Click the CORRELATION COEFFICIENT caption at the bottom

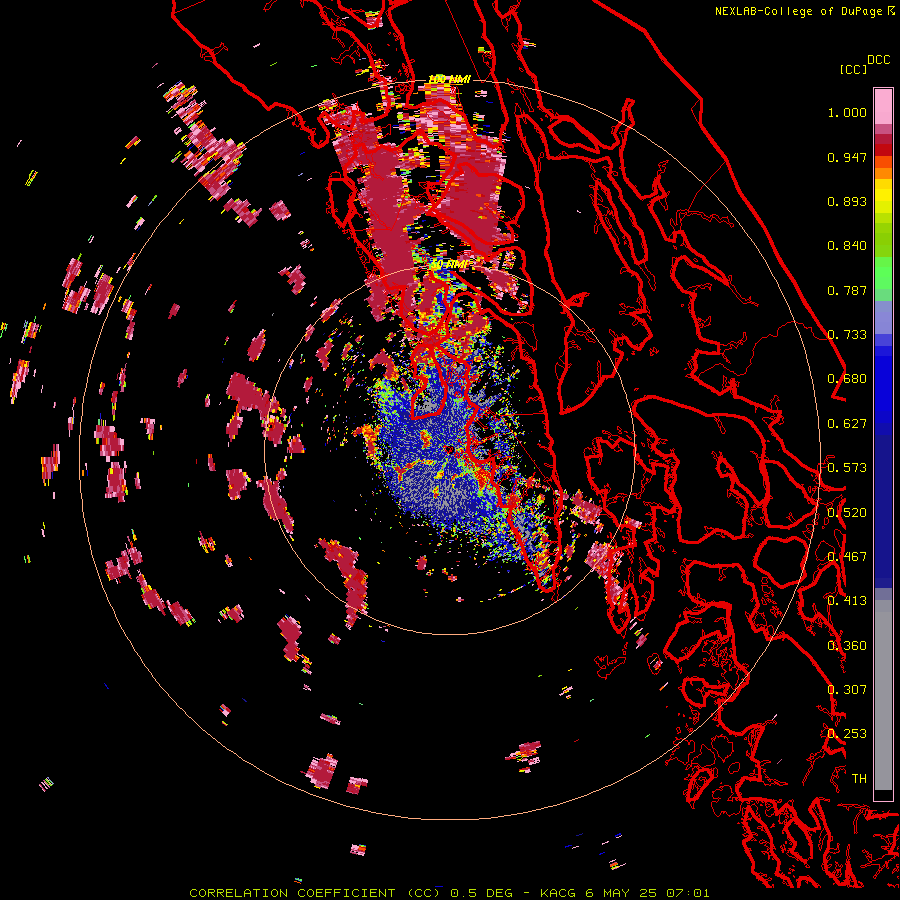pyautogui.click(x=449, y=893)
